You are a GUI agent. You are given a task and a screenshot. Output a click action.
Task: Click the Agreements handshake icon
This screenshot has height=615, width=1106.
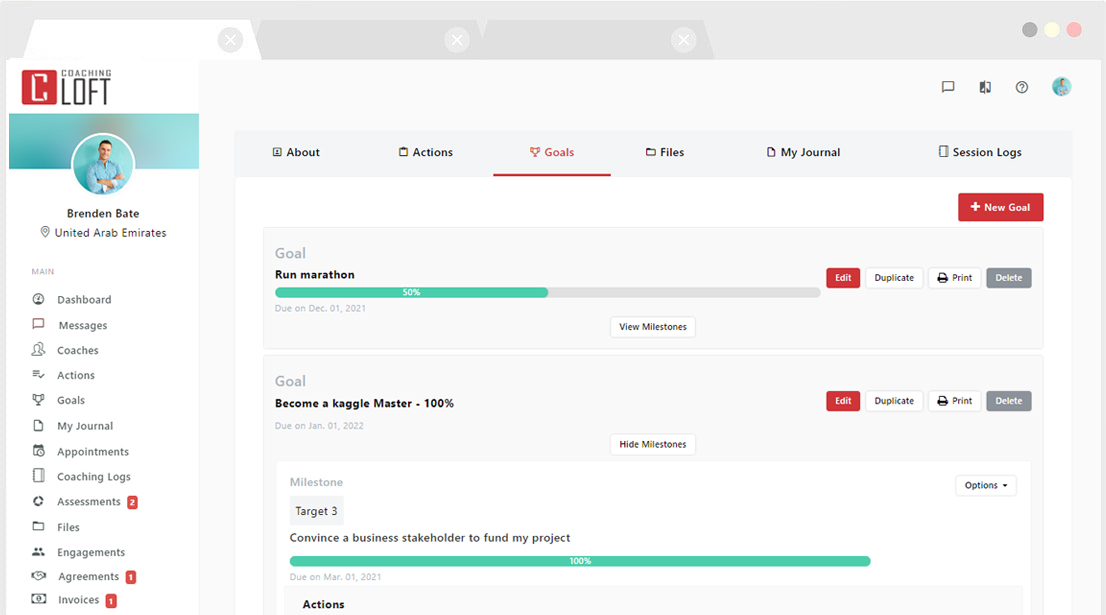pyautogui.click(x=39, y=576)
